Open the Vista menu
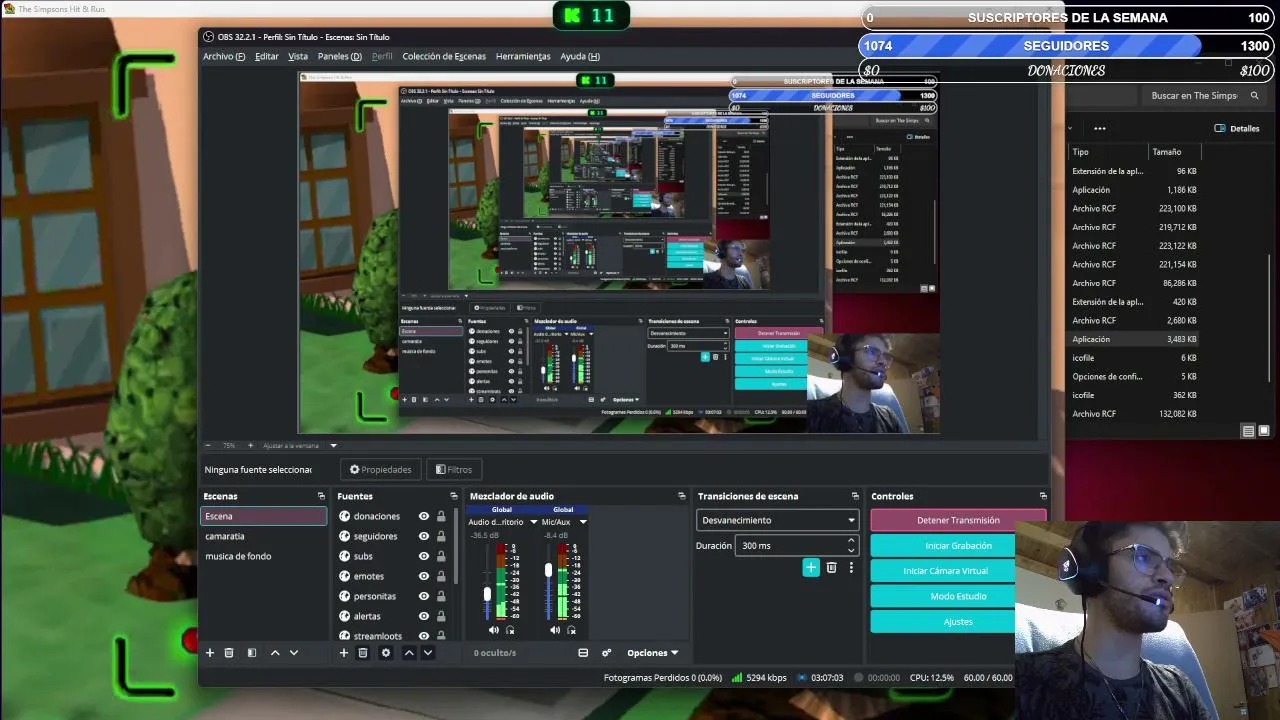Image resolution: width=1280 pixels, height=720 pixels. 298,56
